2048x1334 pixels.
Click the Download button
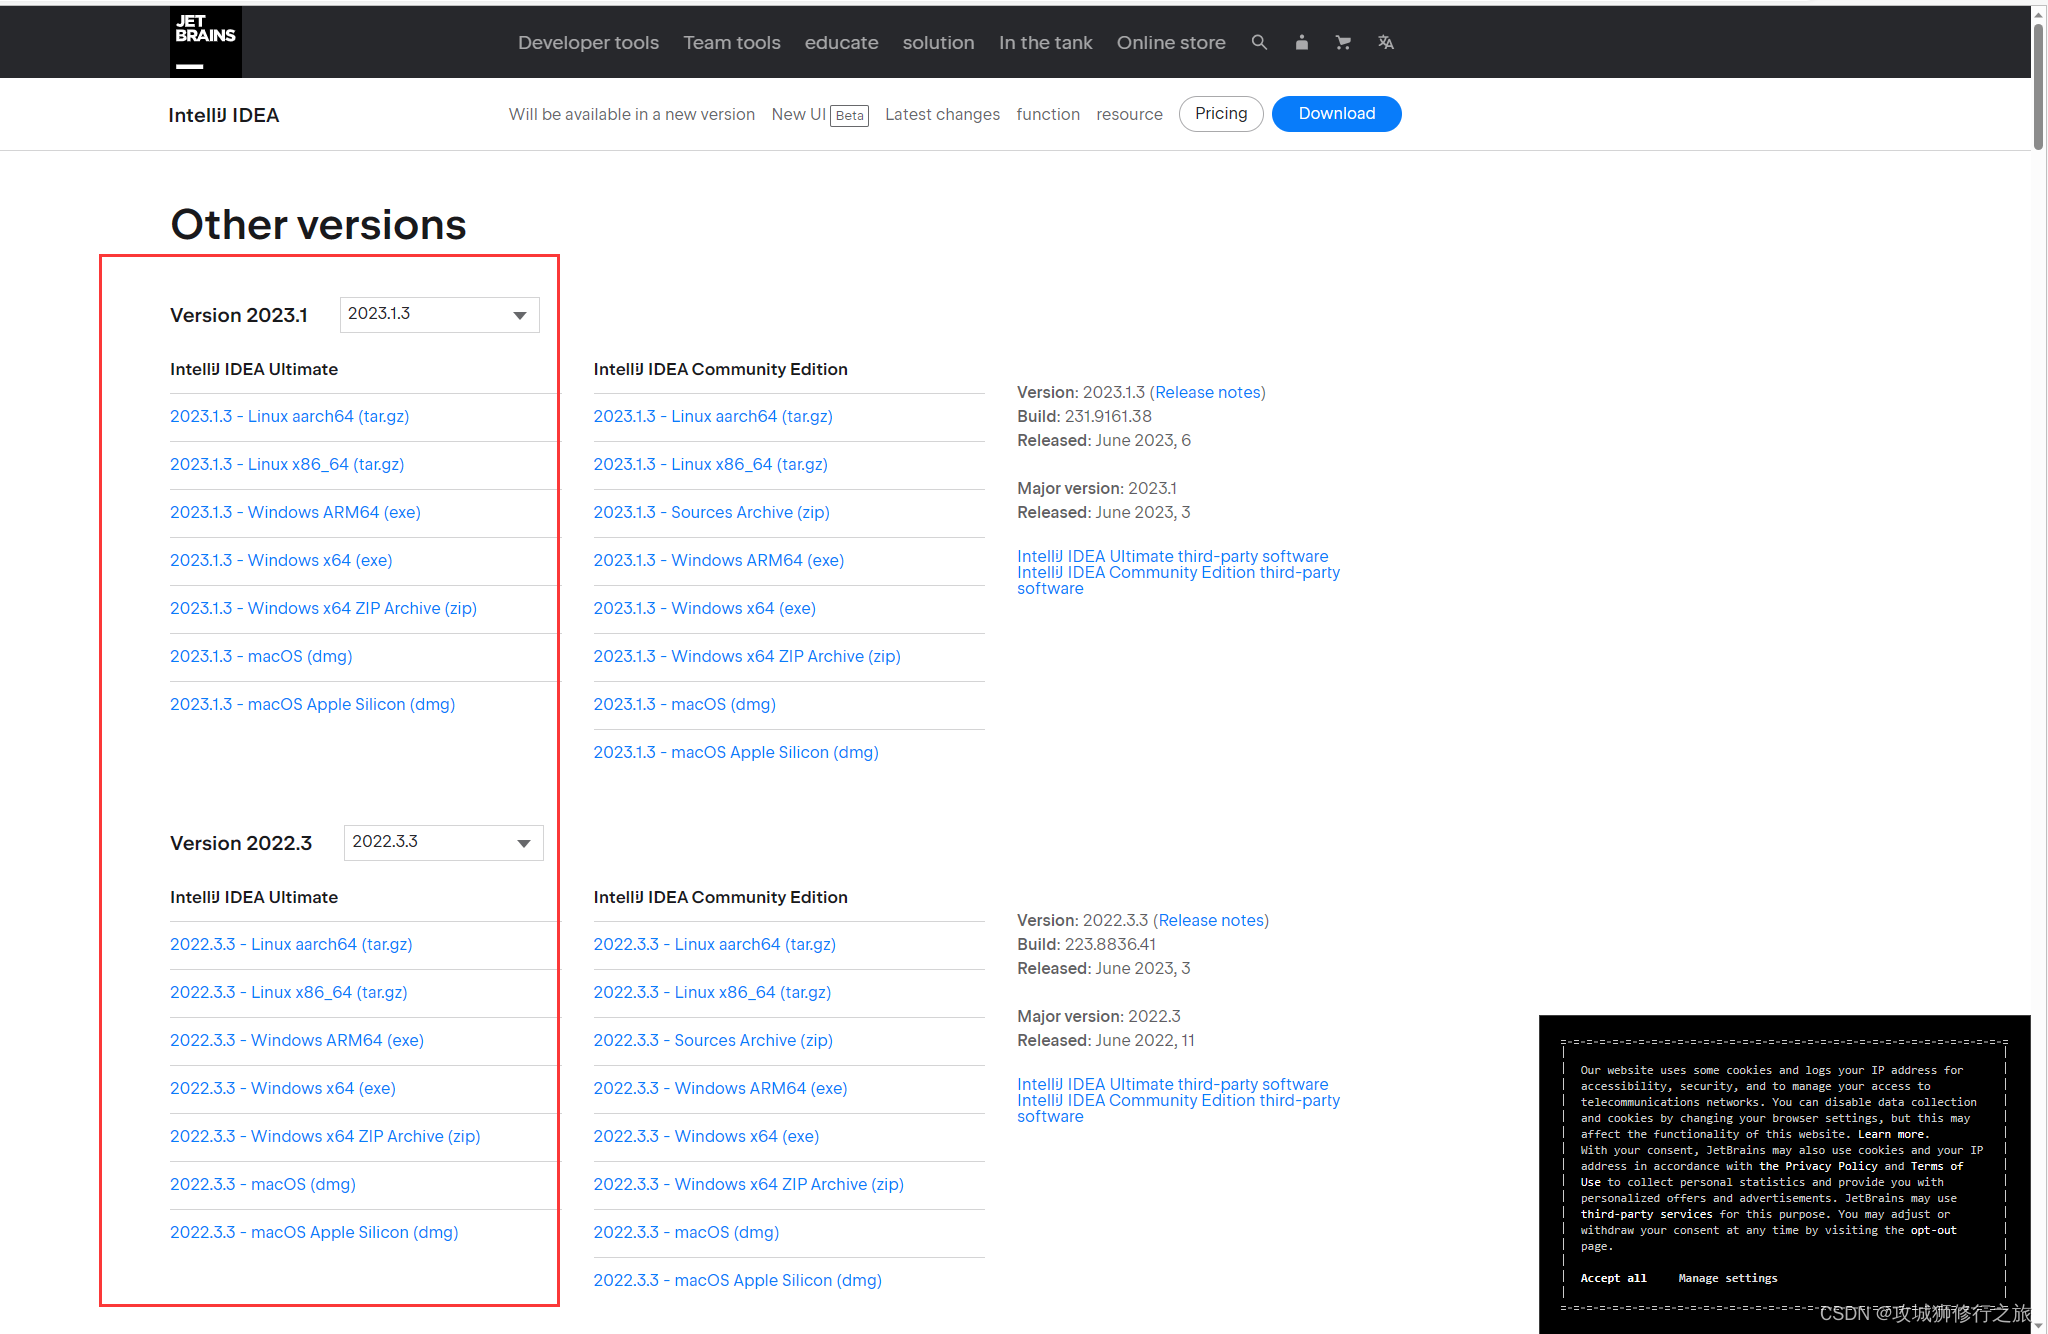(x=1334, y=113)
